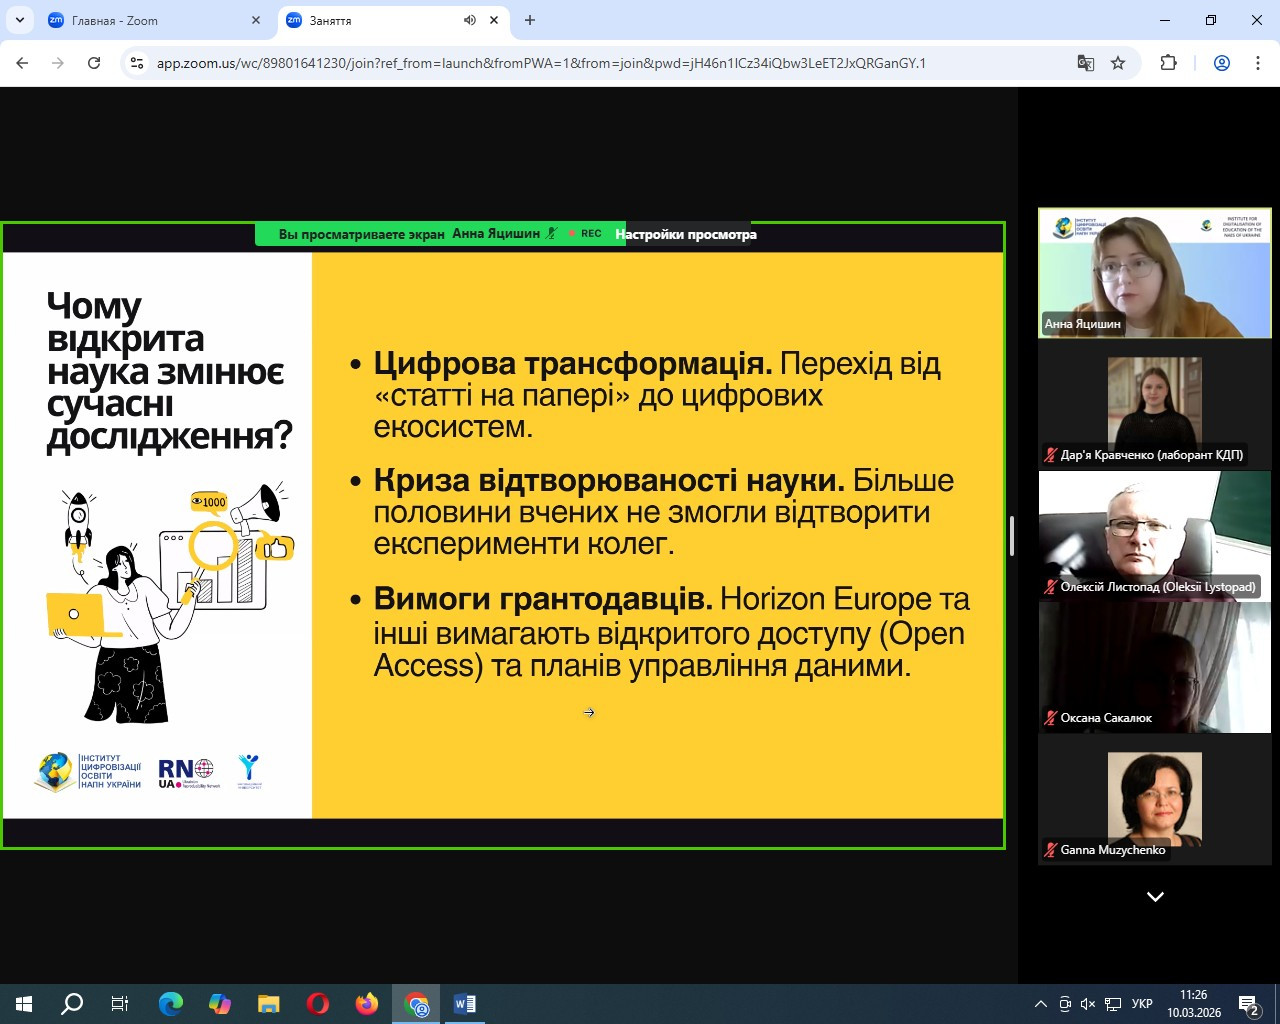Expand more participants with the down chevron
The image size is (1280, 1024).
click(1155, 897)
